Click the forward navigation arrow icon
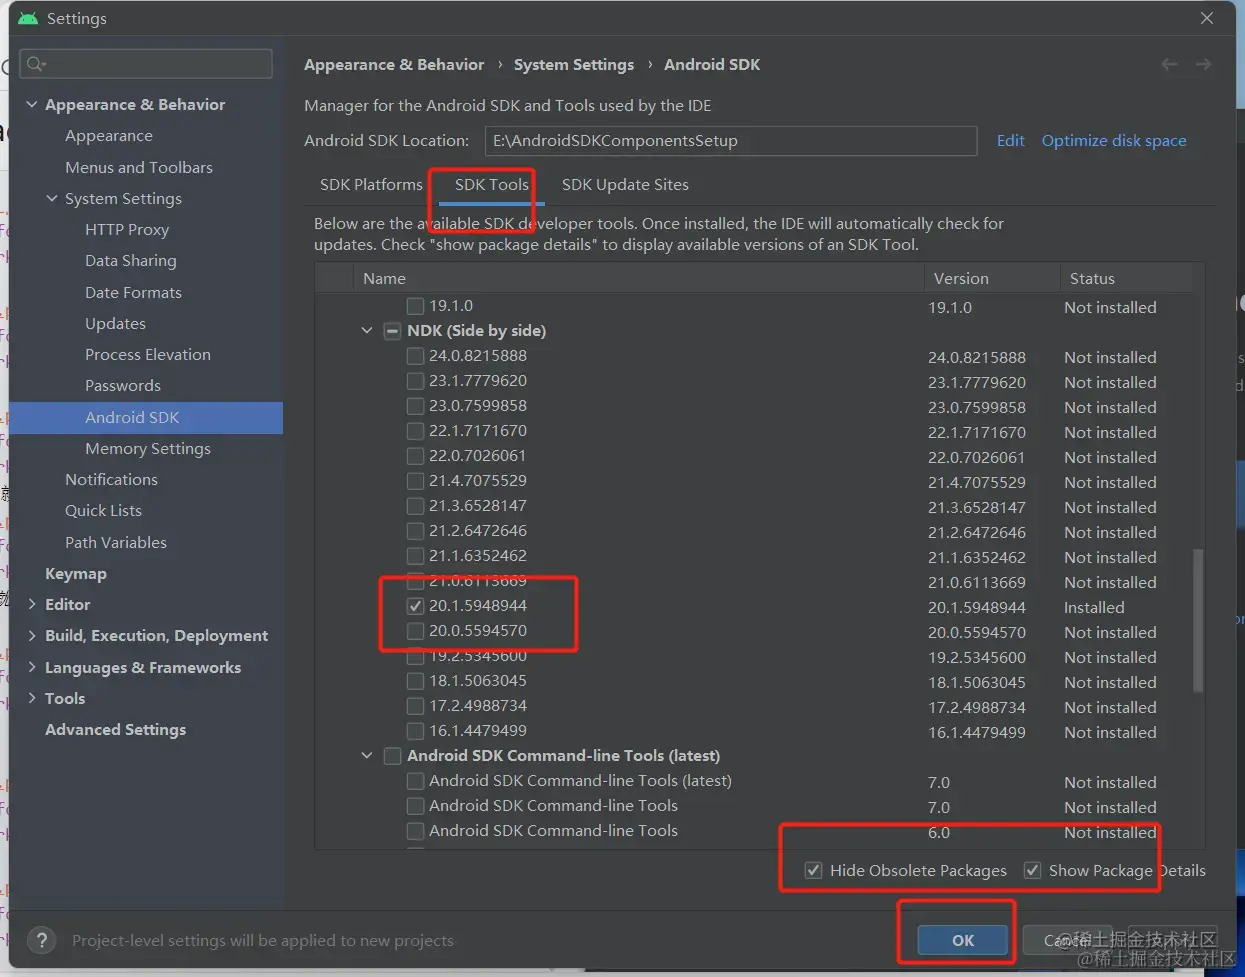Image resolution: width=1245 pixels, height=977 pixels. coord(1203,64)
